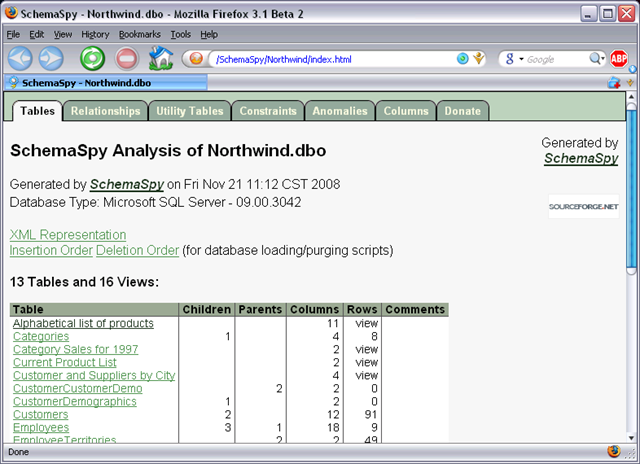The image size is (640, 464).
Task: Open the XML Representation link
Action: point(68,235)
